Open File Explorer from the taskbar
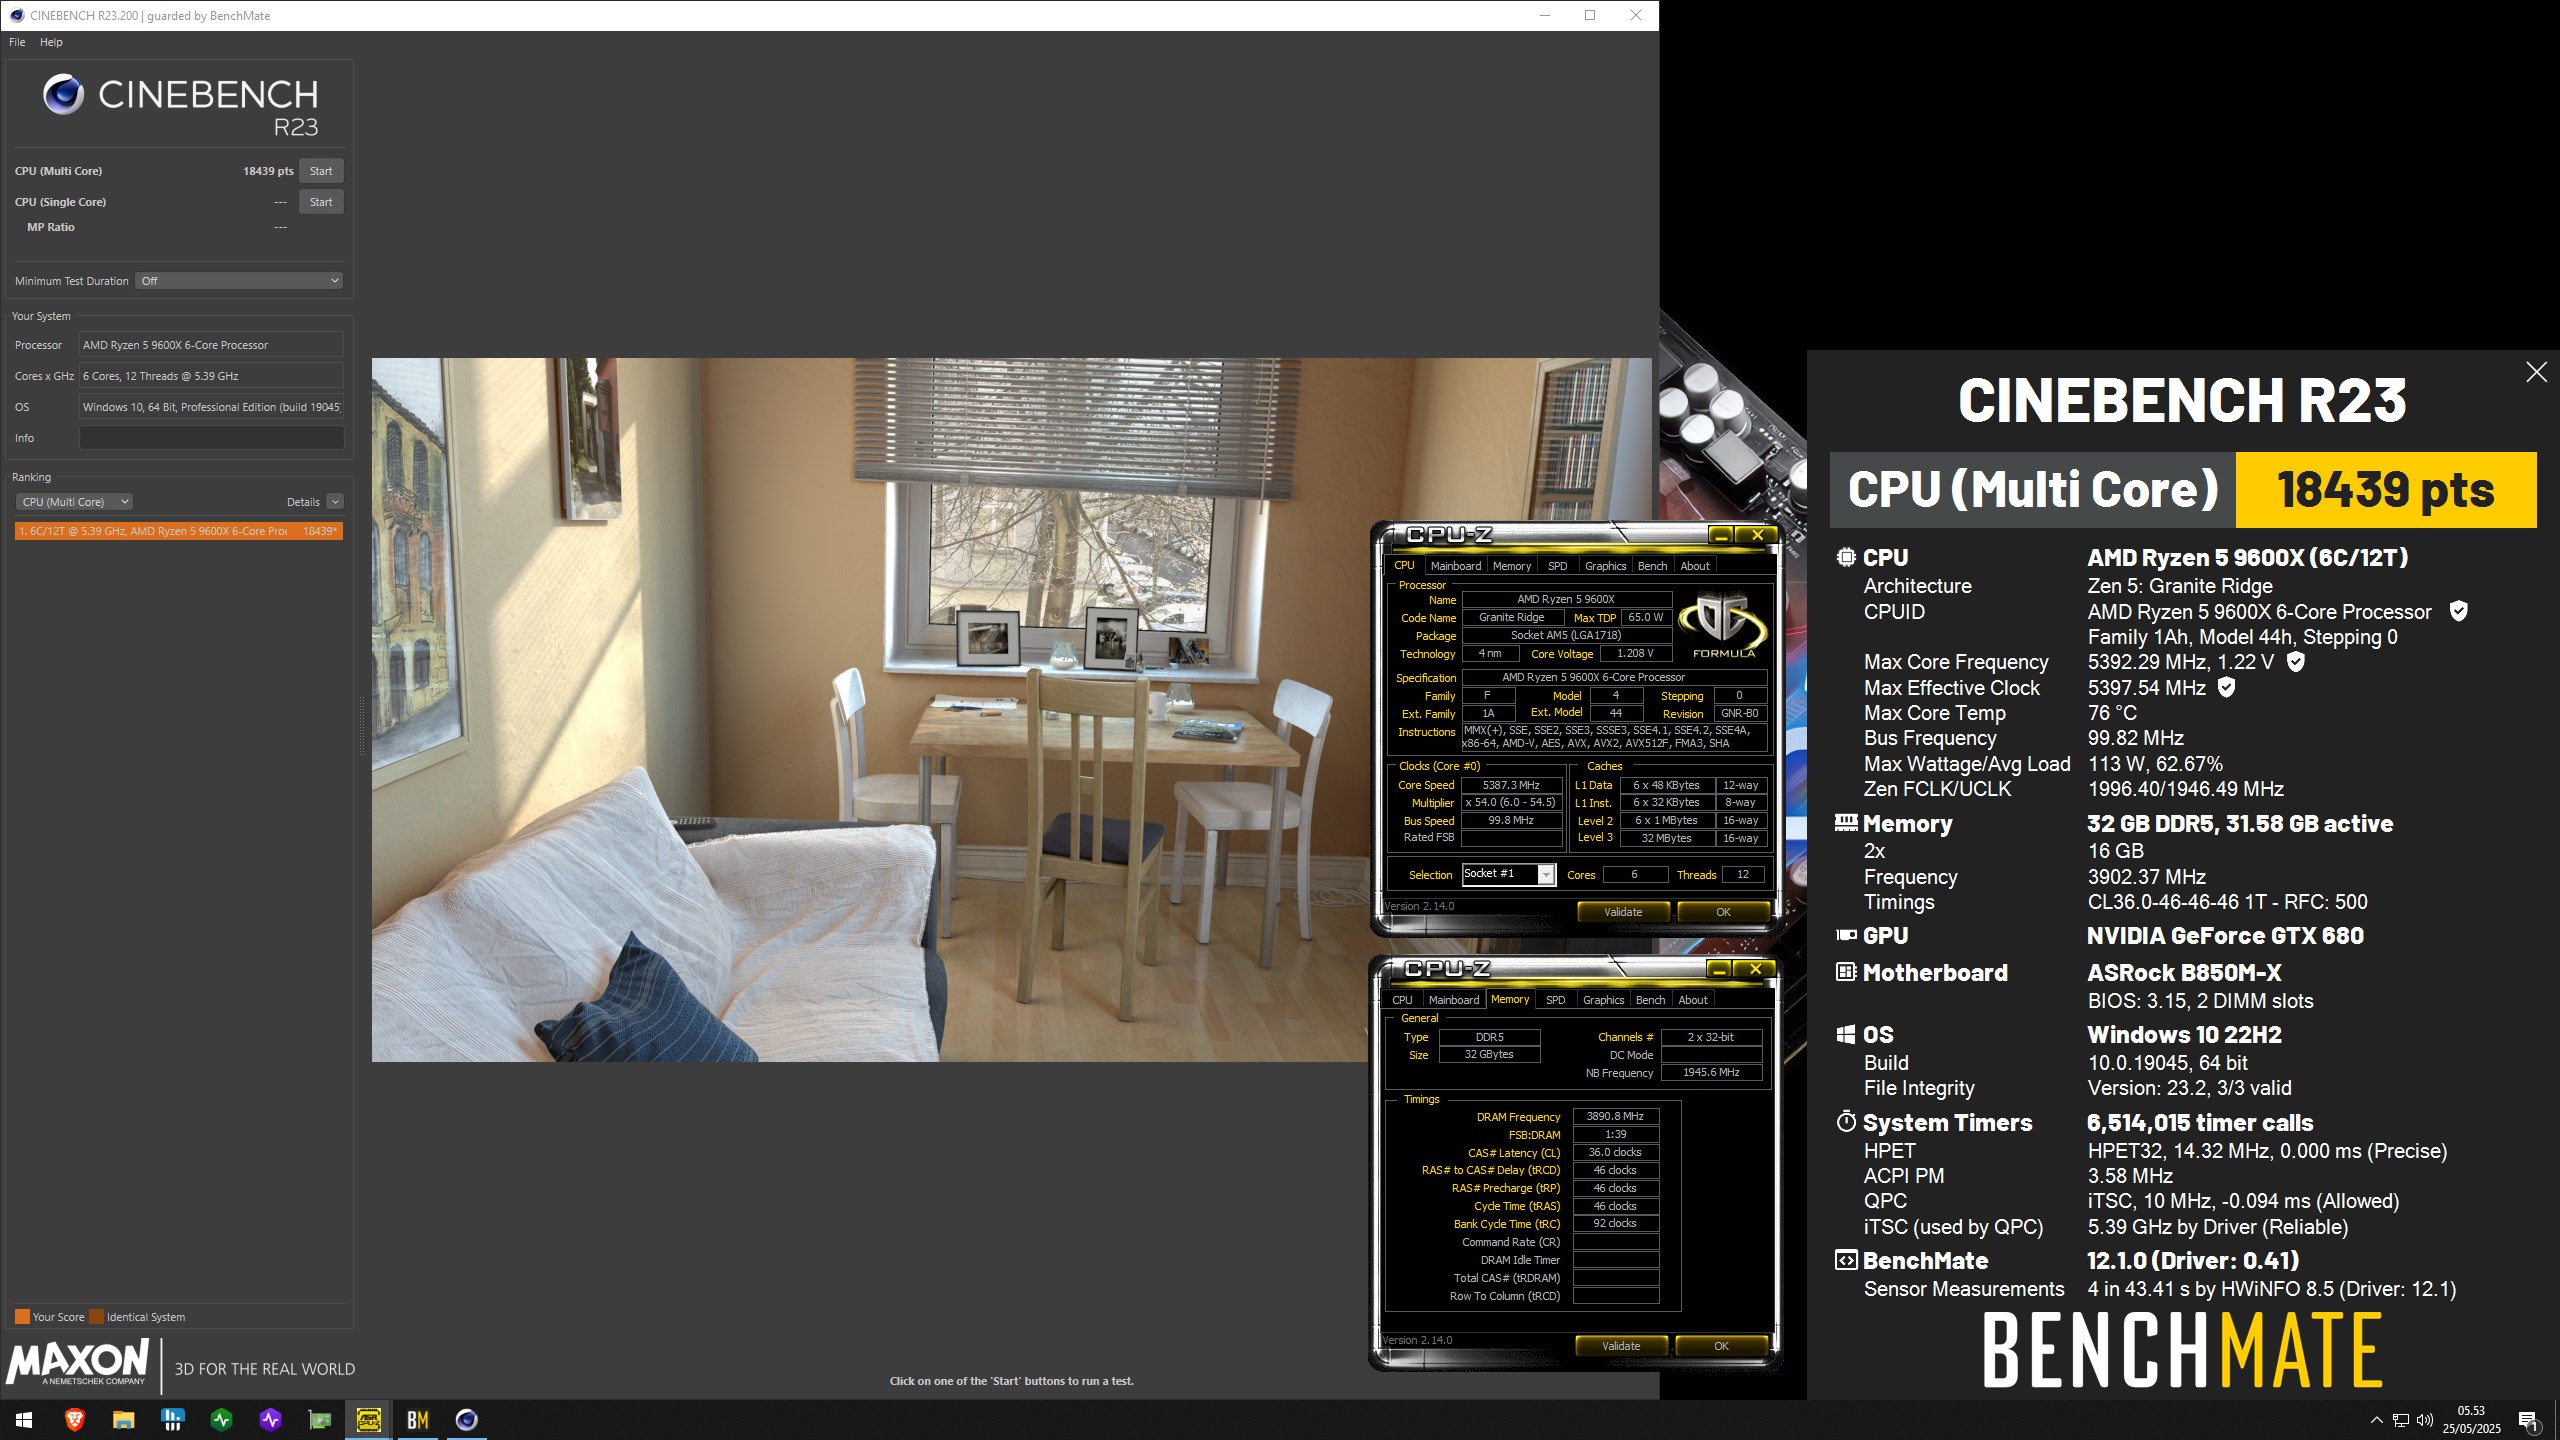The image size is (2560, 1440). click(123, 1420)
